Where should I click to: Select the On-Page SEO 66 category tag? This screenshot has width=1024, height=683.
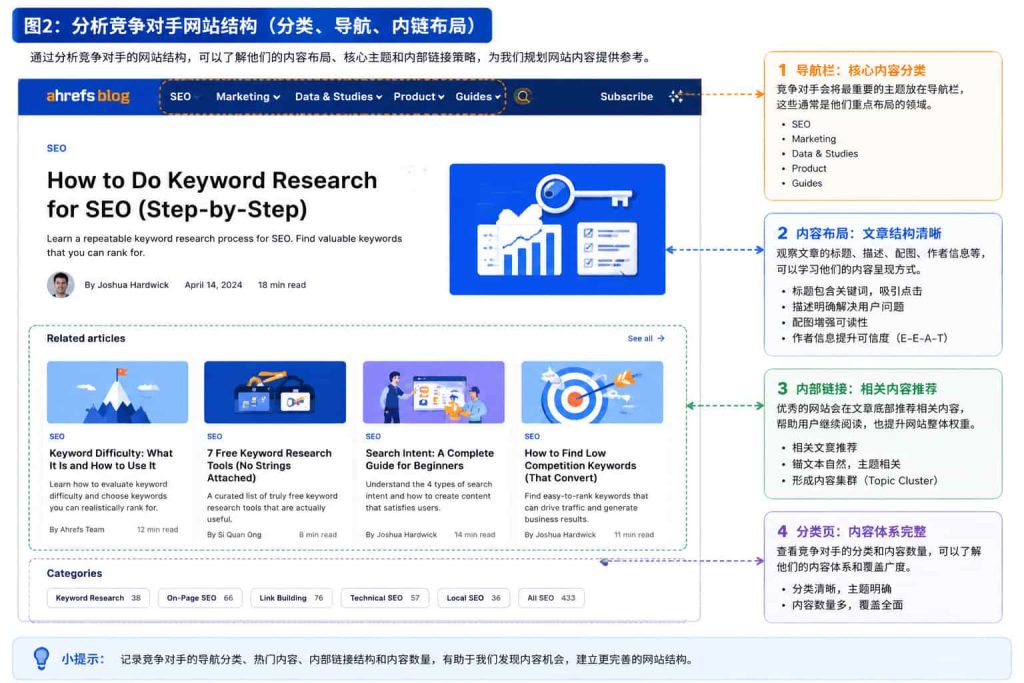pyautogui.click(x=200, y=597)
